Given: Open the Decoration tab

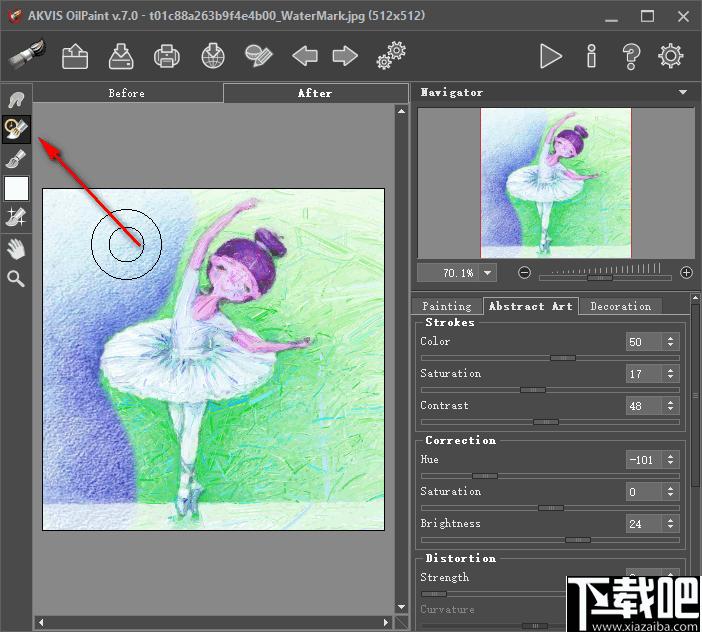Looking at the screenshot, I should click(x=621, y=306).
